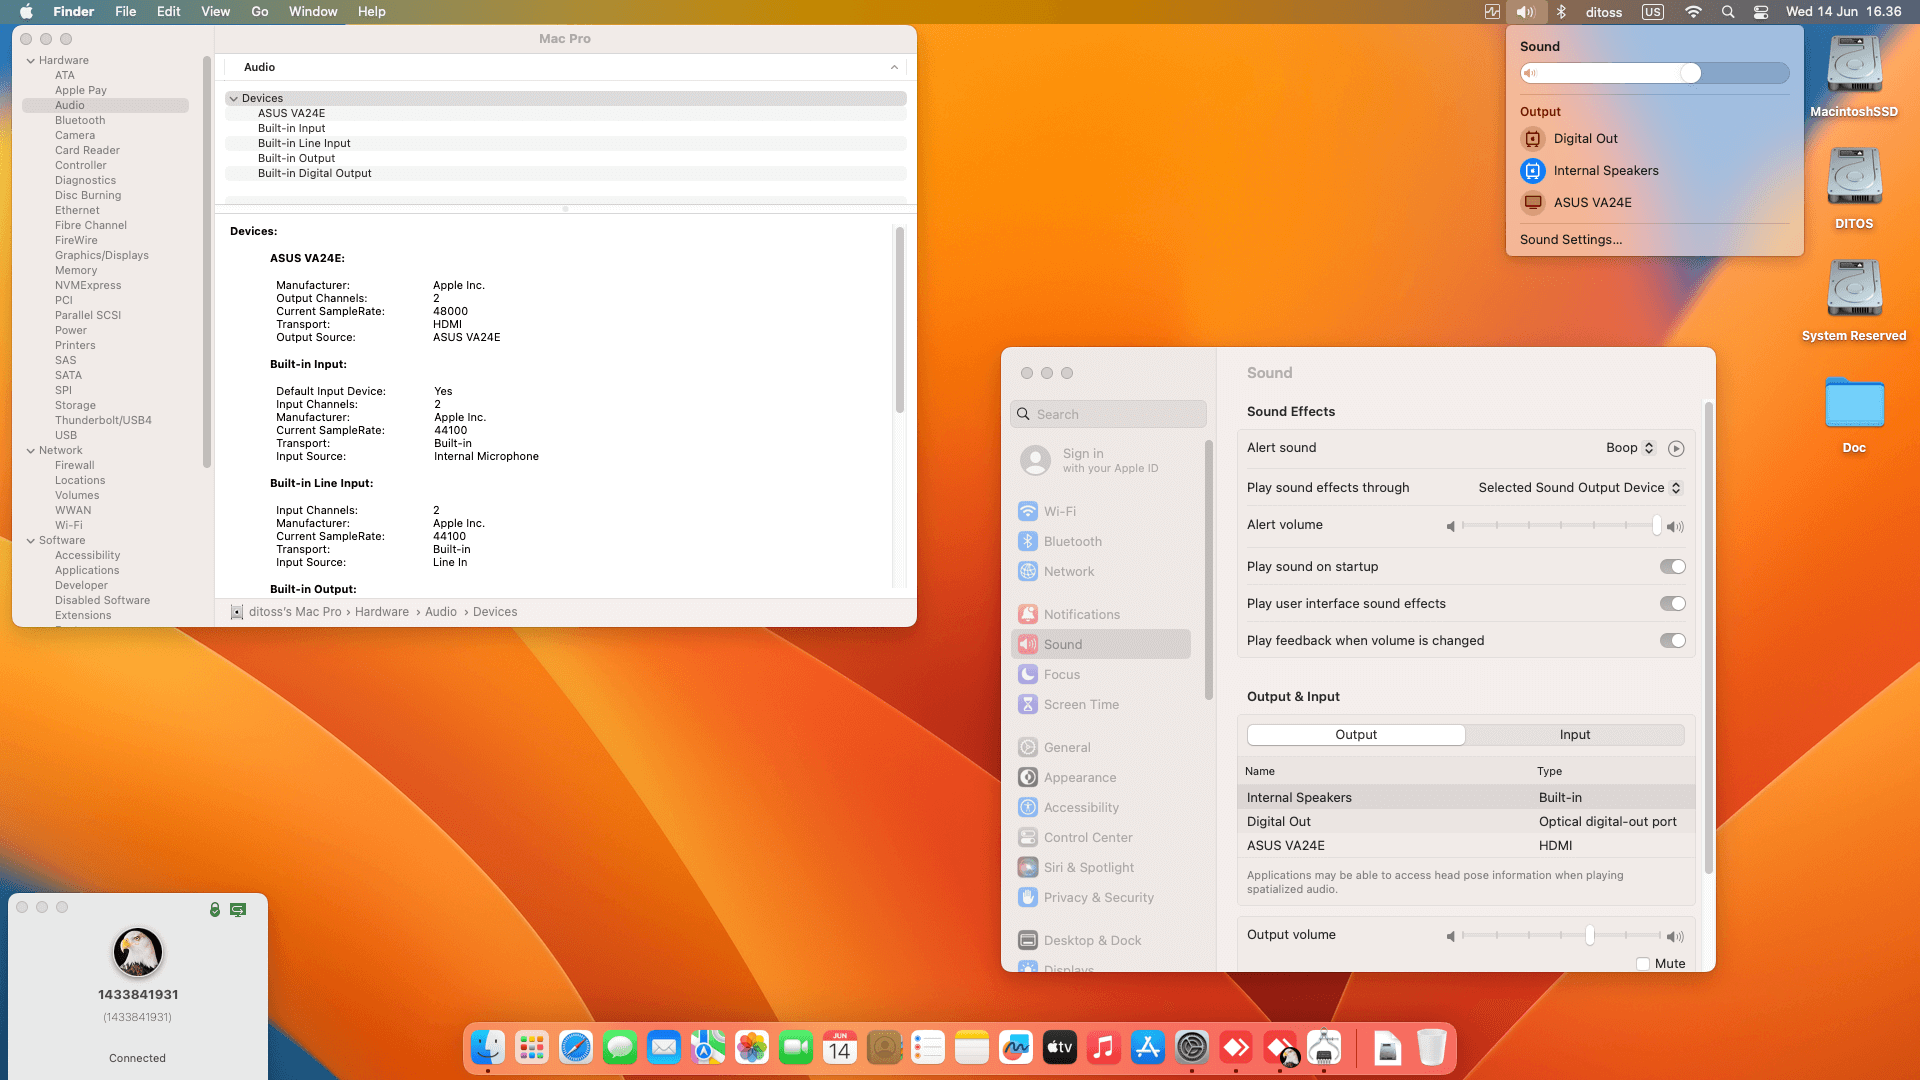Image resolution: width=1920 pixels, height=1080 pixels.
Task: Open the View menu
Action: tap(215, 12)
